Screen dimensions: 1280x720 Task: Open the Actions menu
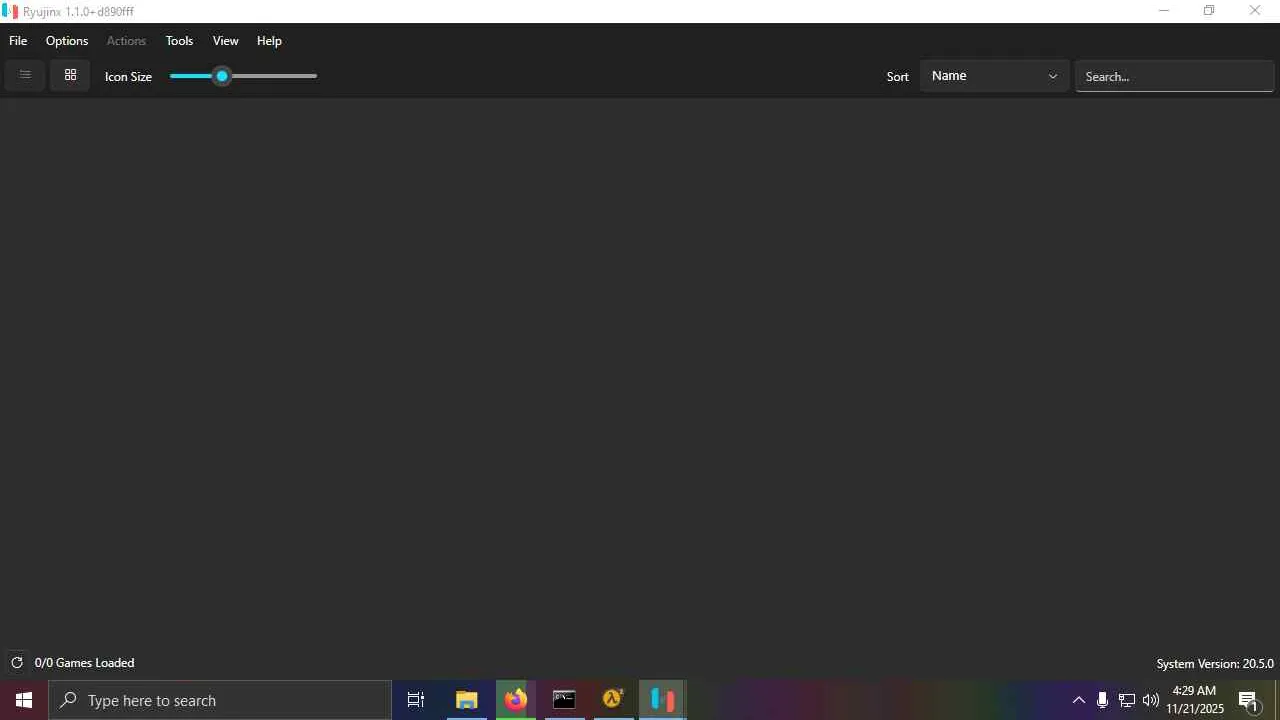[x=126, y=41]
